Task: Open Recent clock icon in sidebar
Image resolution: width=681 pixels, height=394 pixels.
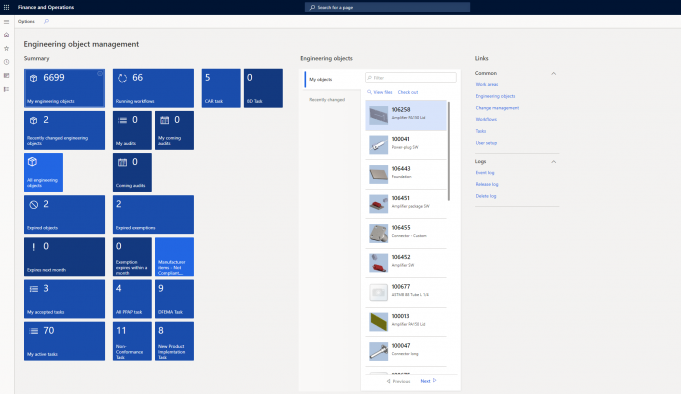Action: (x=7, y=62)
